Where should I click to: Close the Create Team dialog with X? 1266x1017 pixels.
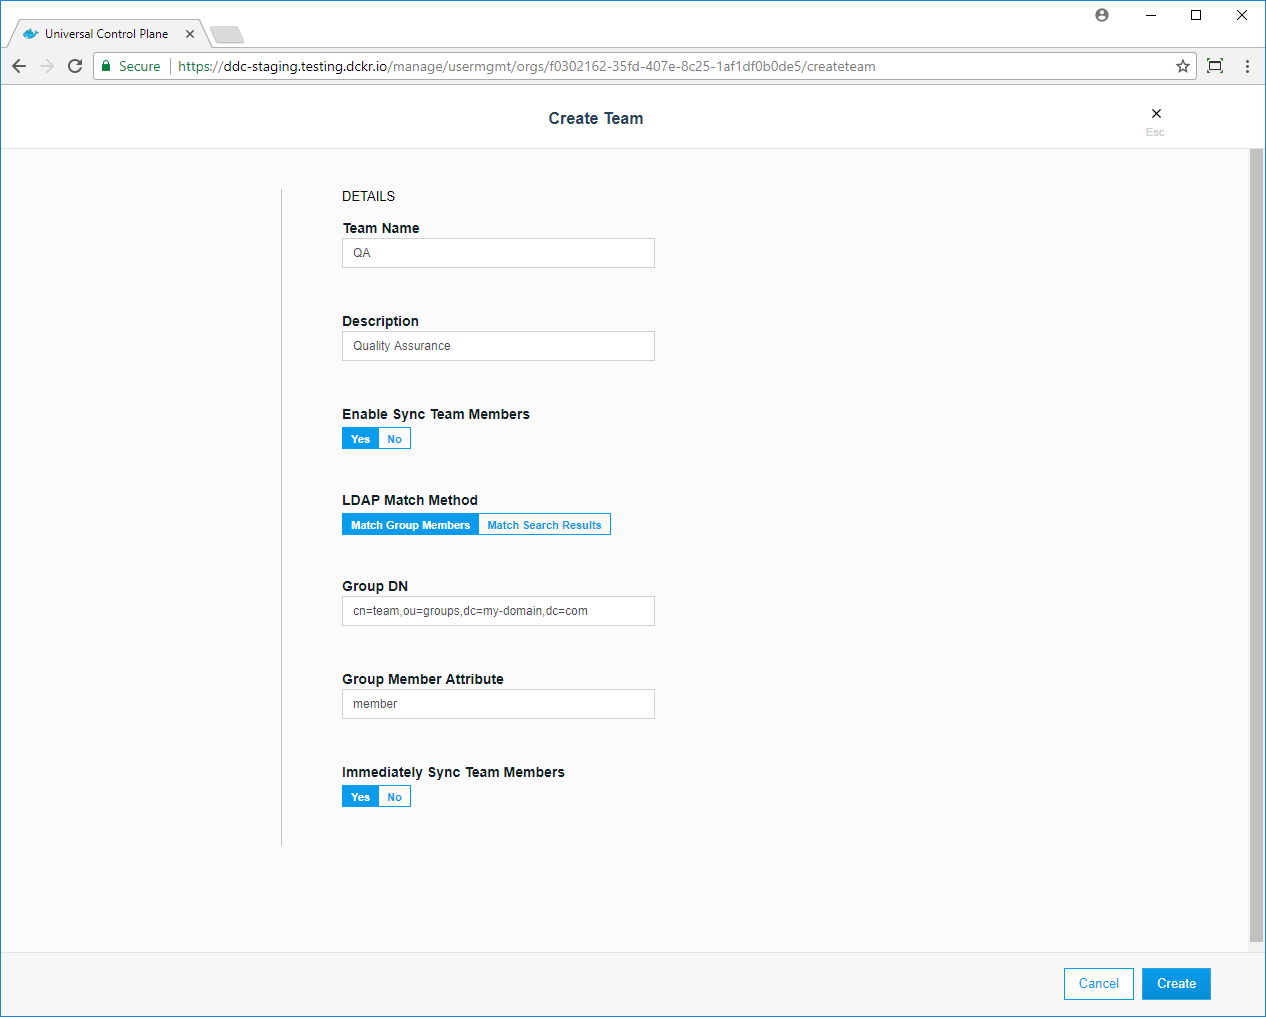click(x=1156, y=114)
